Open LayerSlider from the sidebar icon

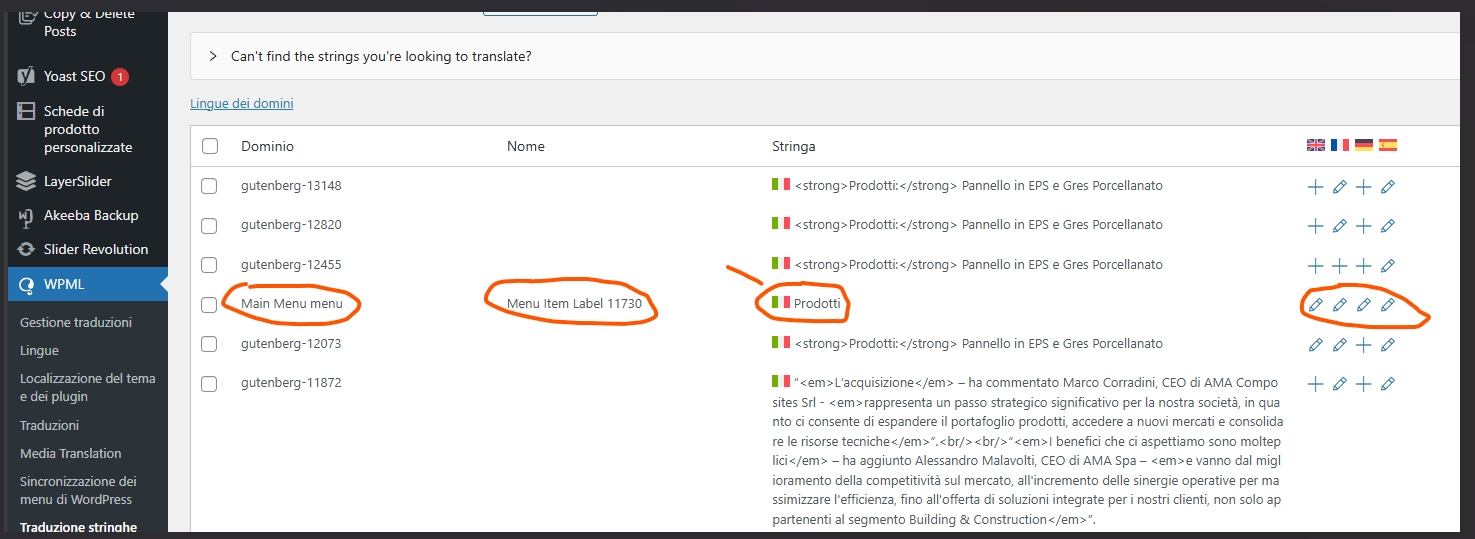27,181
